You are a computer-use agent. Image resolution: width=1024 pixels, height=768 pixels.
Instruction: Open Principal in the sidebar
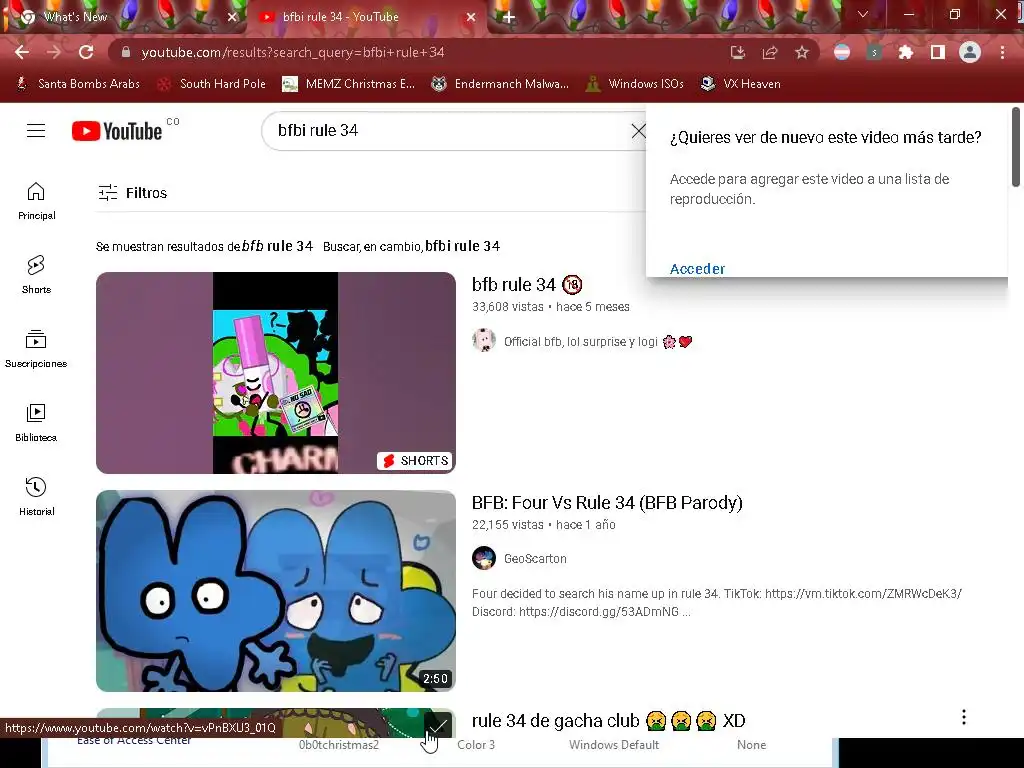pos(37,200)
